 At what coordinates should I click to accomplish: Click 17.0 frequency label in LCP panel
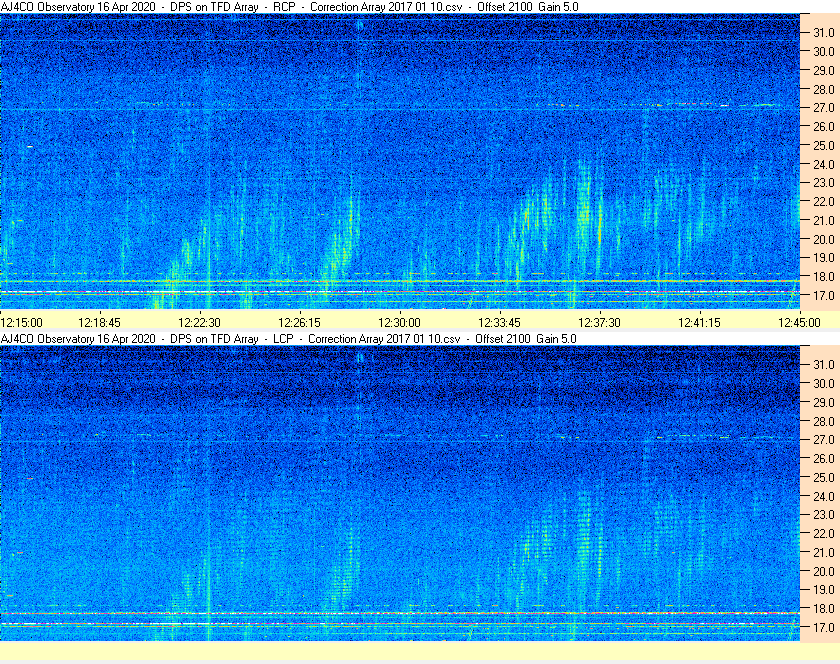pos(823,628)
